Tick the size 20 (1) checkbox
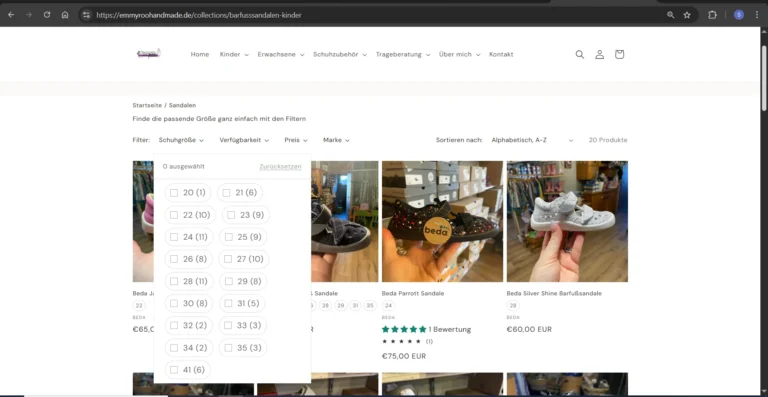 (174, 193)
